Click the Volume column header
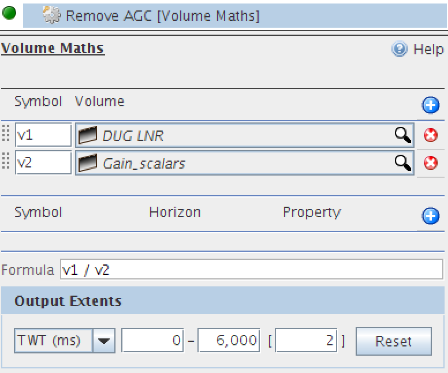This screenshot has height=373, width=448. pyautogui.click(x=99, y=101)
